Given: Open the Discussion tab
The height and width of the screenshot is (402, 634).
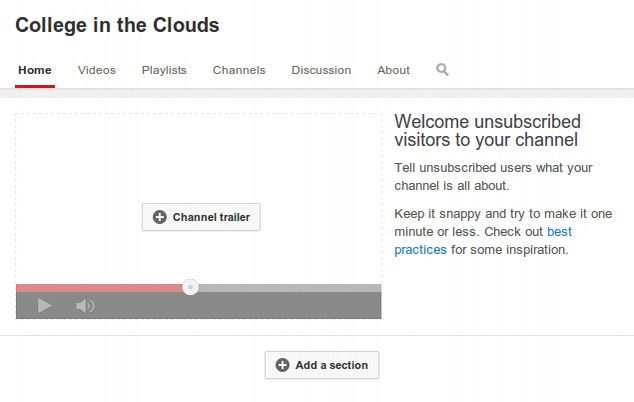Looking at the screenshot, I should (321, 70).
